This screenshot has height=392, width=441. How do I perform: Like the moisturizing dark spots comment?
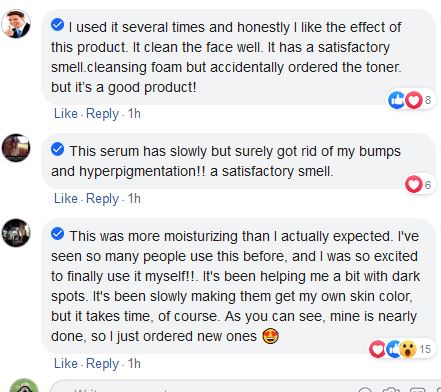66,363
